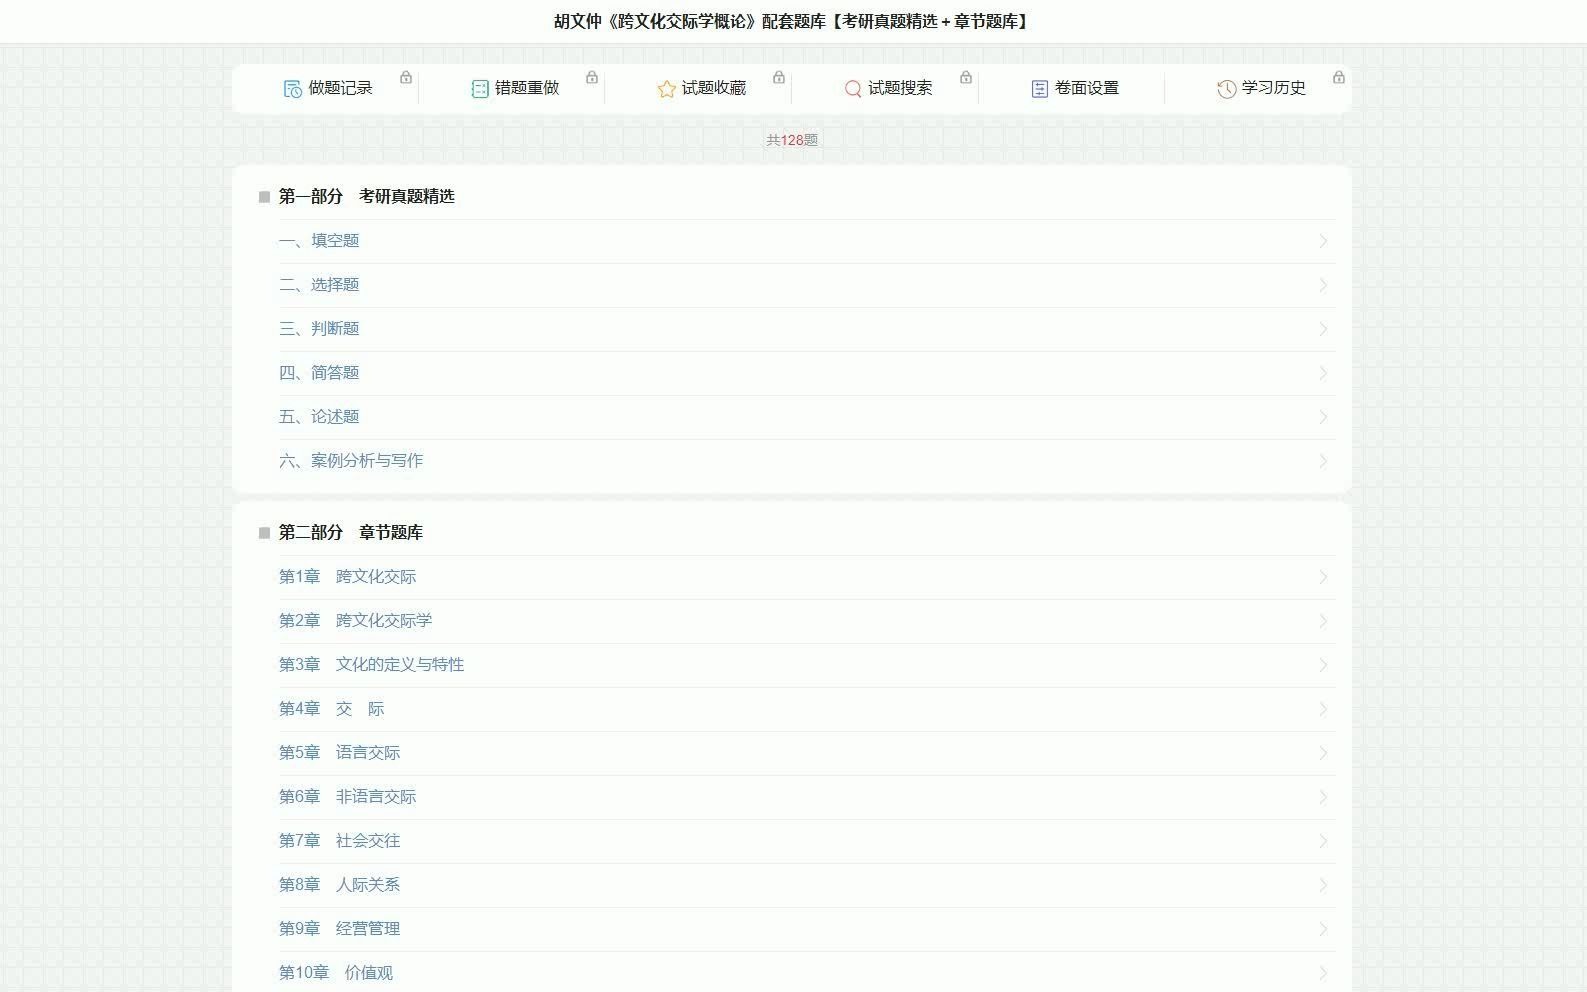Click the 共128题 question count text
This screenshot has width=1587, height=992.
click(x=792, y=141)
